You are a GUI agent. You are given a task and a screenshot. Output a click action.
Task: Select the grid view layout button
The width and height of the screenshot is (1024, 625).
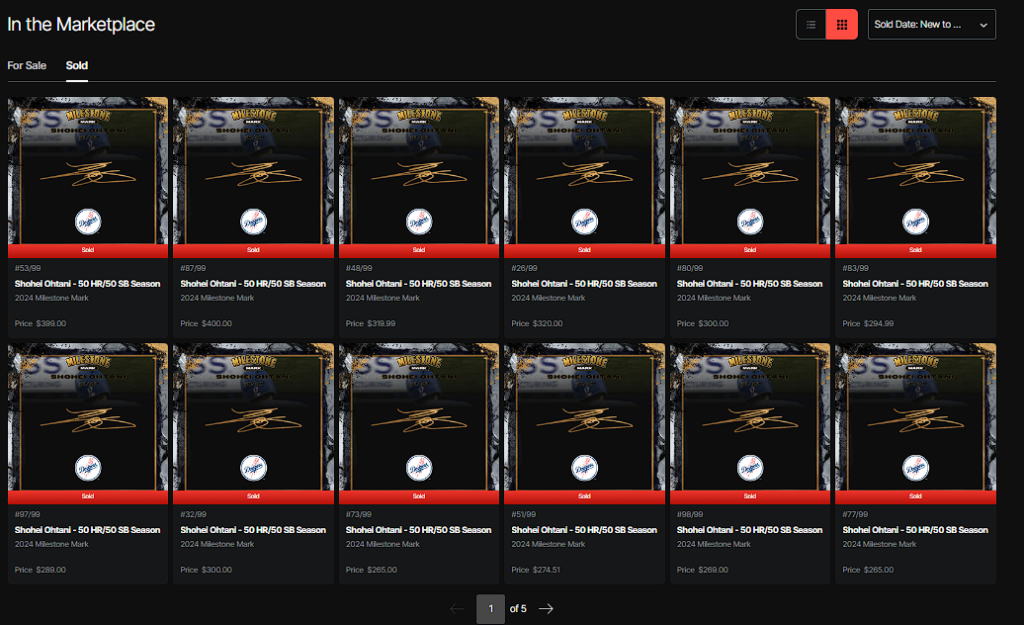pyautogui.click(x=843, y=25)
